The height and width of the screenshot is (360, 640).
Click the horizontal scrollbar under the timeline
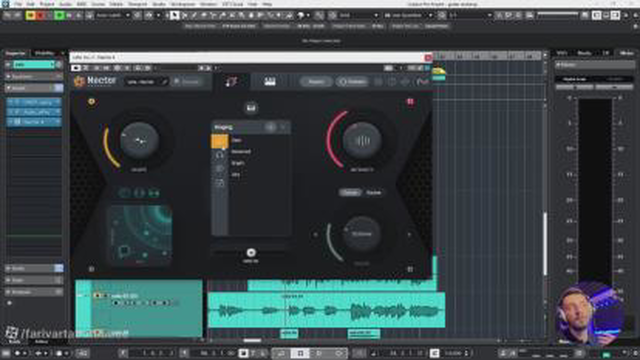252,340
